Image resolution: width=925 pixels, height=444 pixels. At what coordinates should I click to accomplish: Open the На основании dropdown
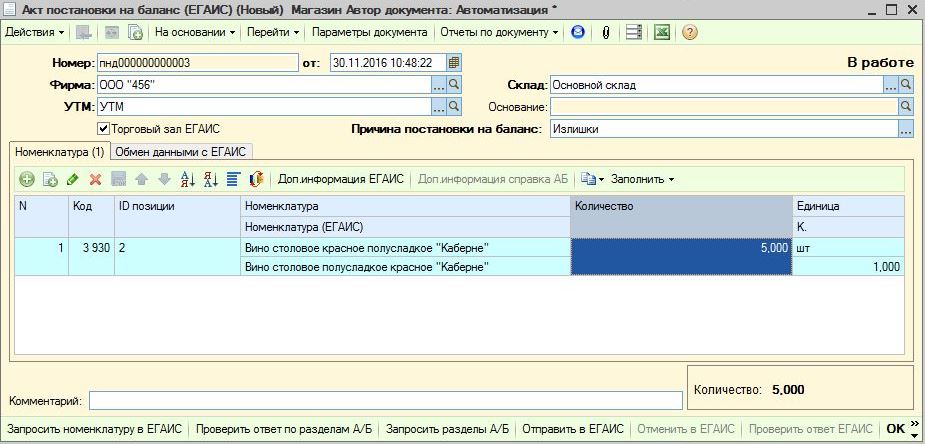pyautogui.click(x=195, y=32)
